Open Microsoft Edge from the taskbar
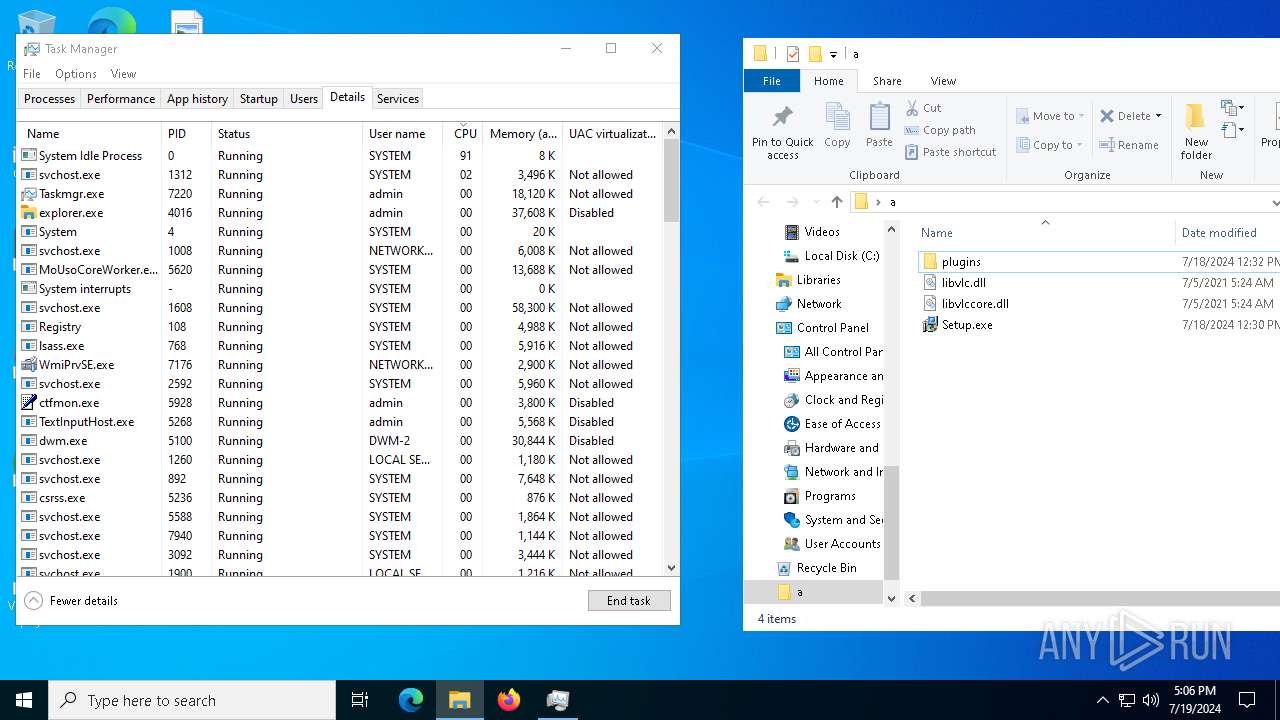1280x720 pixels. pos(411,700)
